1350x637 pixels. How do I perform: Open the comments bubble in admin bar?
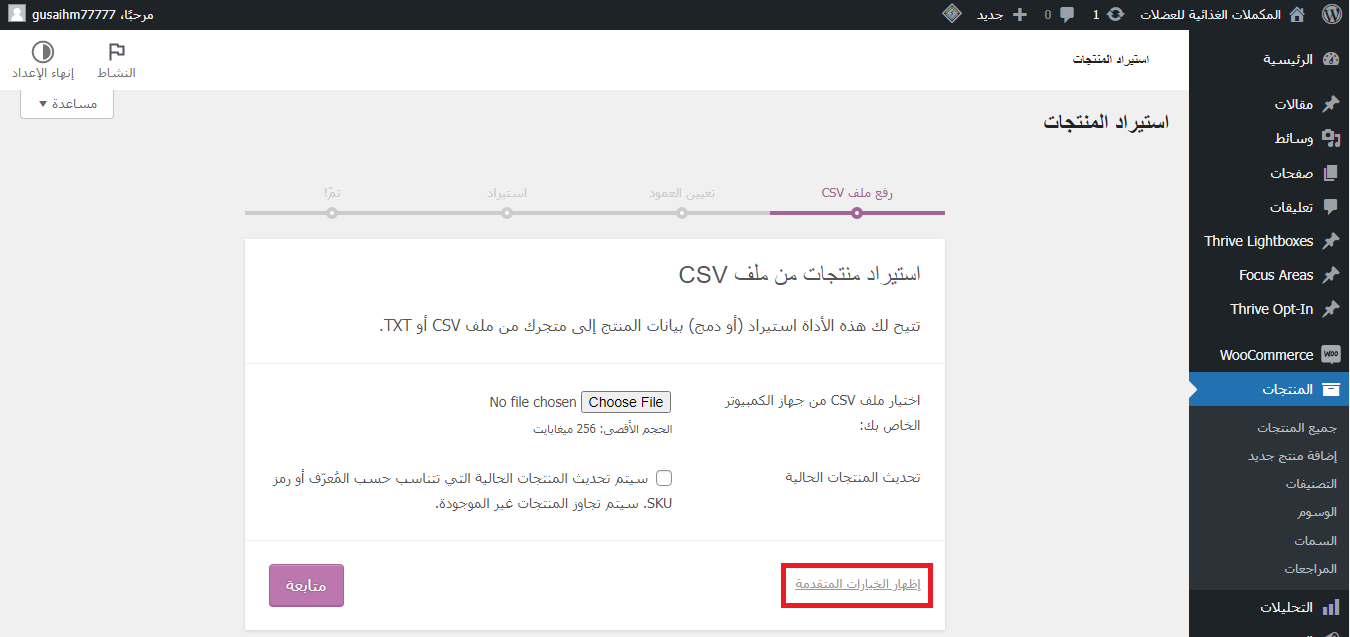(1067, 15)
